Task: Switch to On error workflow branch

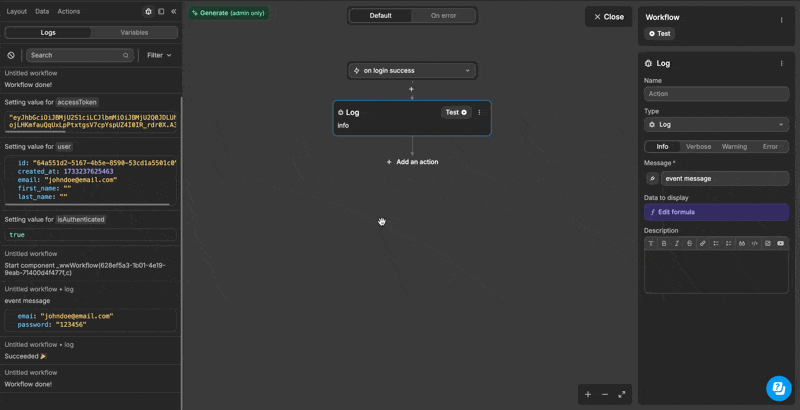Action: (443, 15)
